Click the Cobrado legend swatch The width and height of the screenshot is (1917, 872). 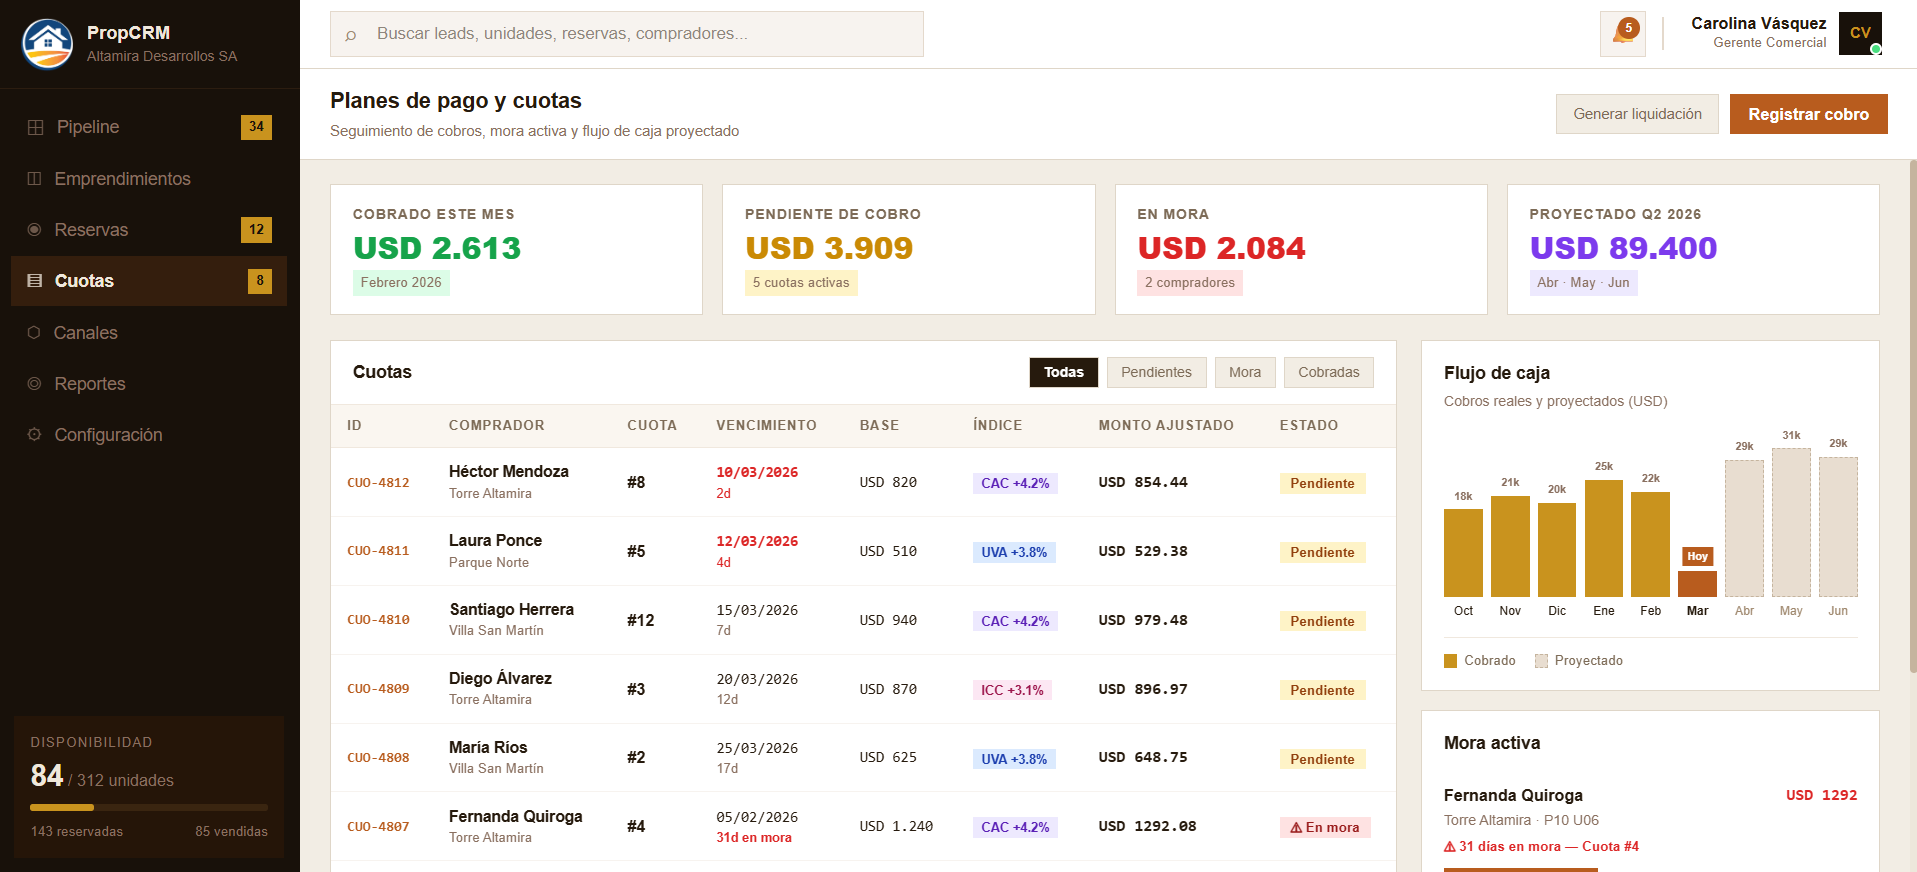click(1450, 661)
